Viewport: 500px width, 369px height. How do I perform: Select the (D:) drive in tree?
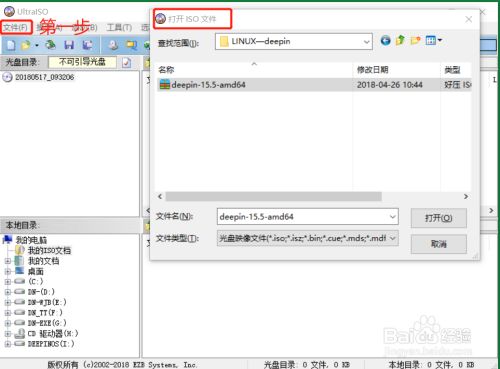point(41,292)
